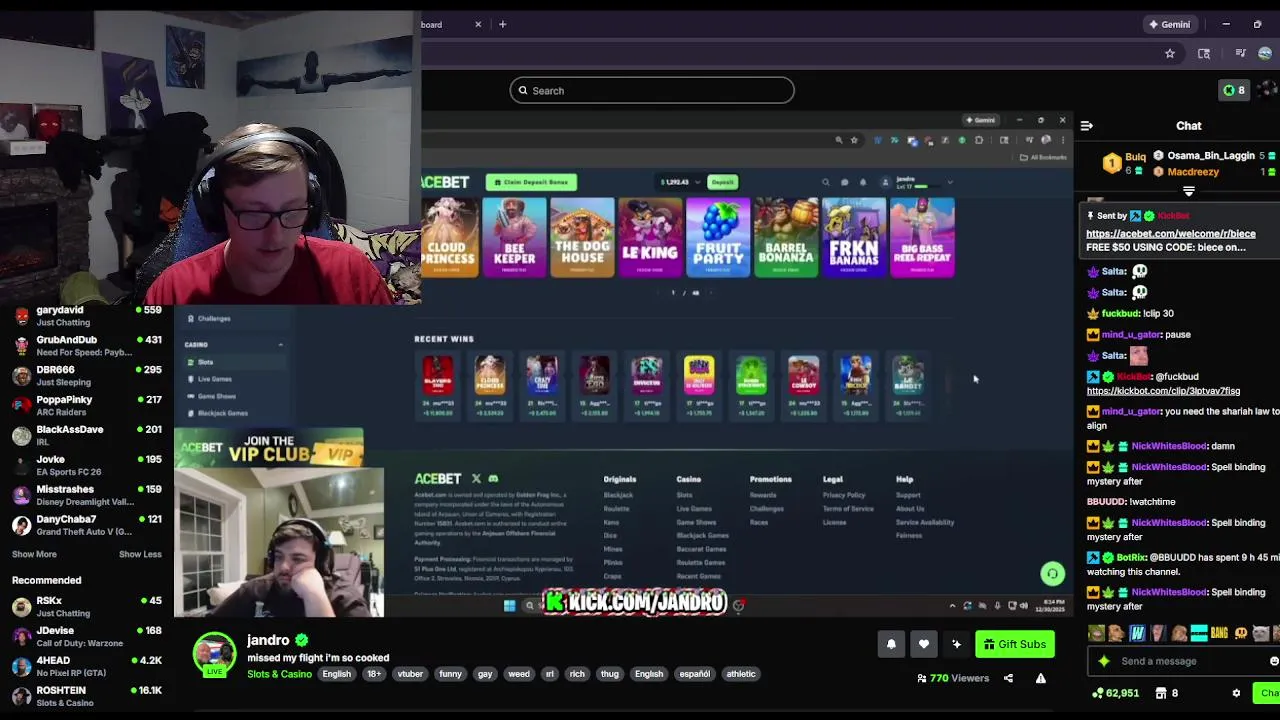Close the current browser tab
The width and height of the screenshot is (1280, 720).
pos(478,24)
